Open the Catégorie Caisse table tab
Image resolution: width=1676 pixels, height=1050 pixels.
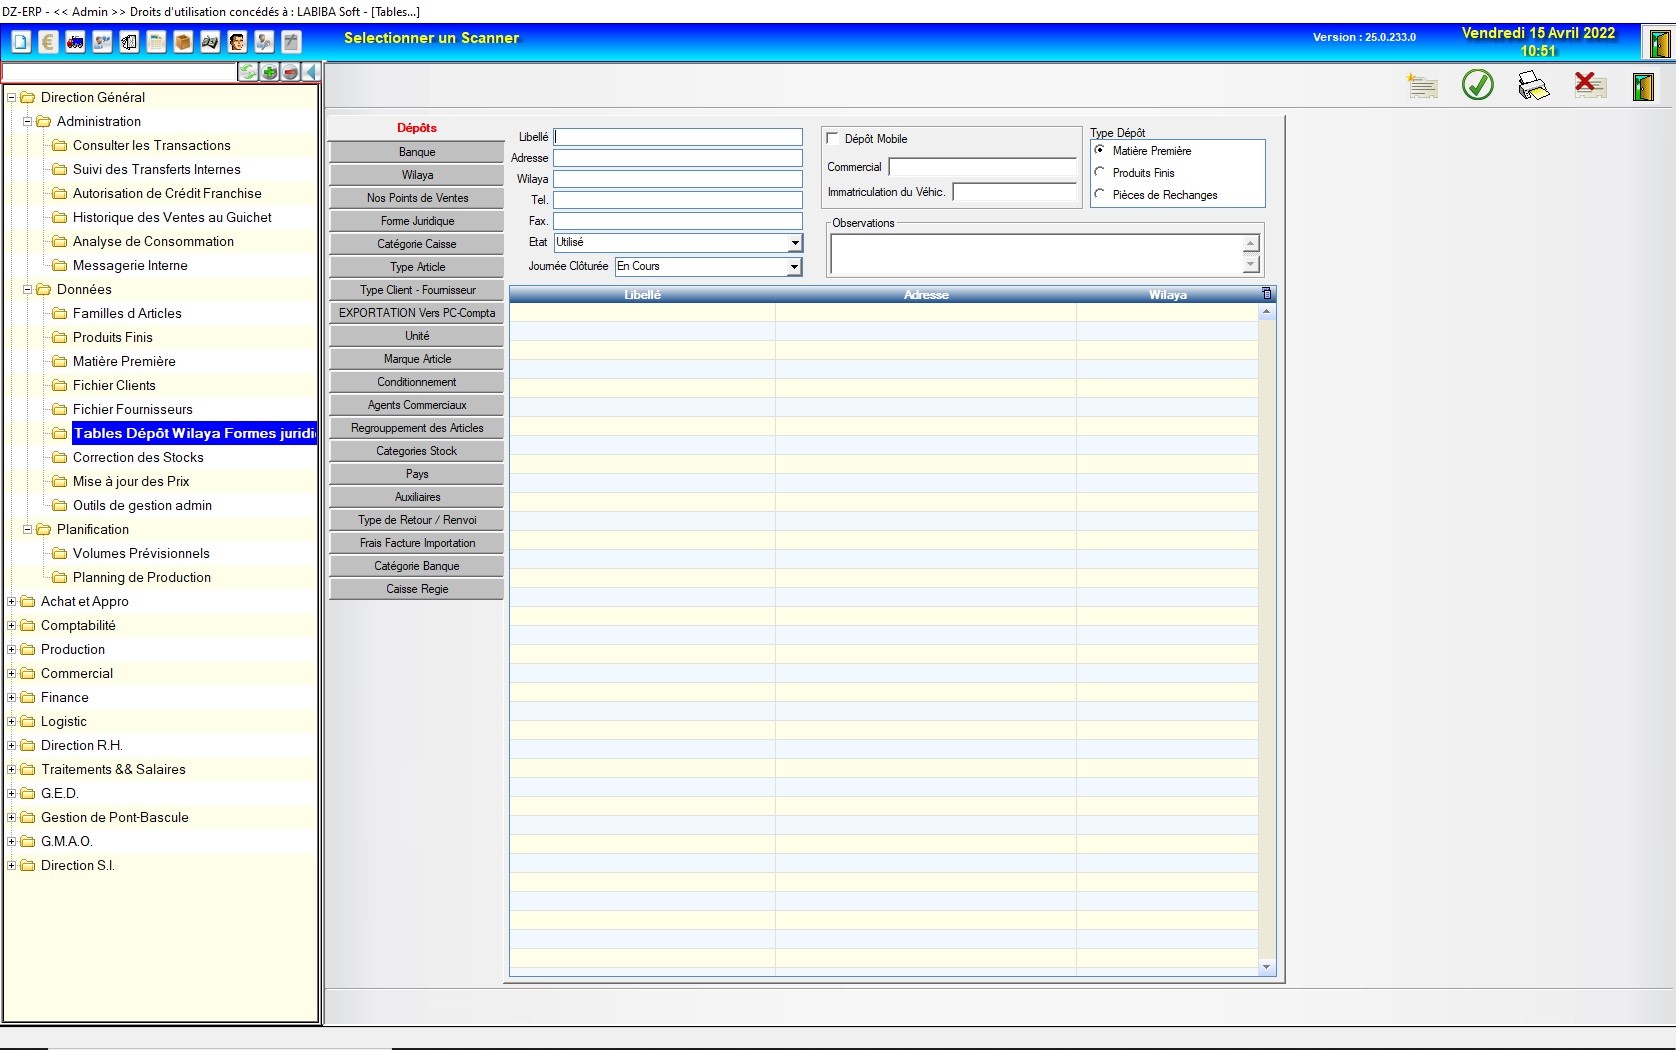tap(417, 244)
